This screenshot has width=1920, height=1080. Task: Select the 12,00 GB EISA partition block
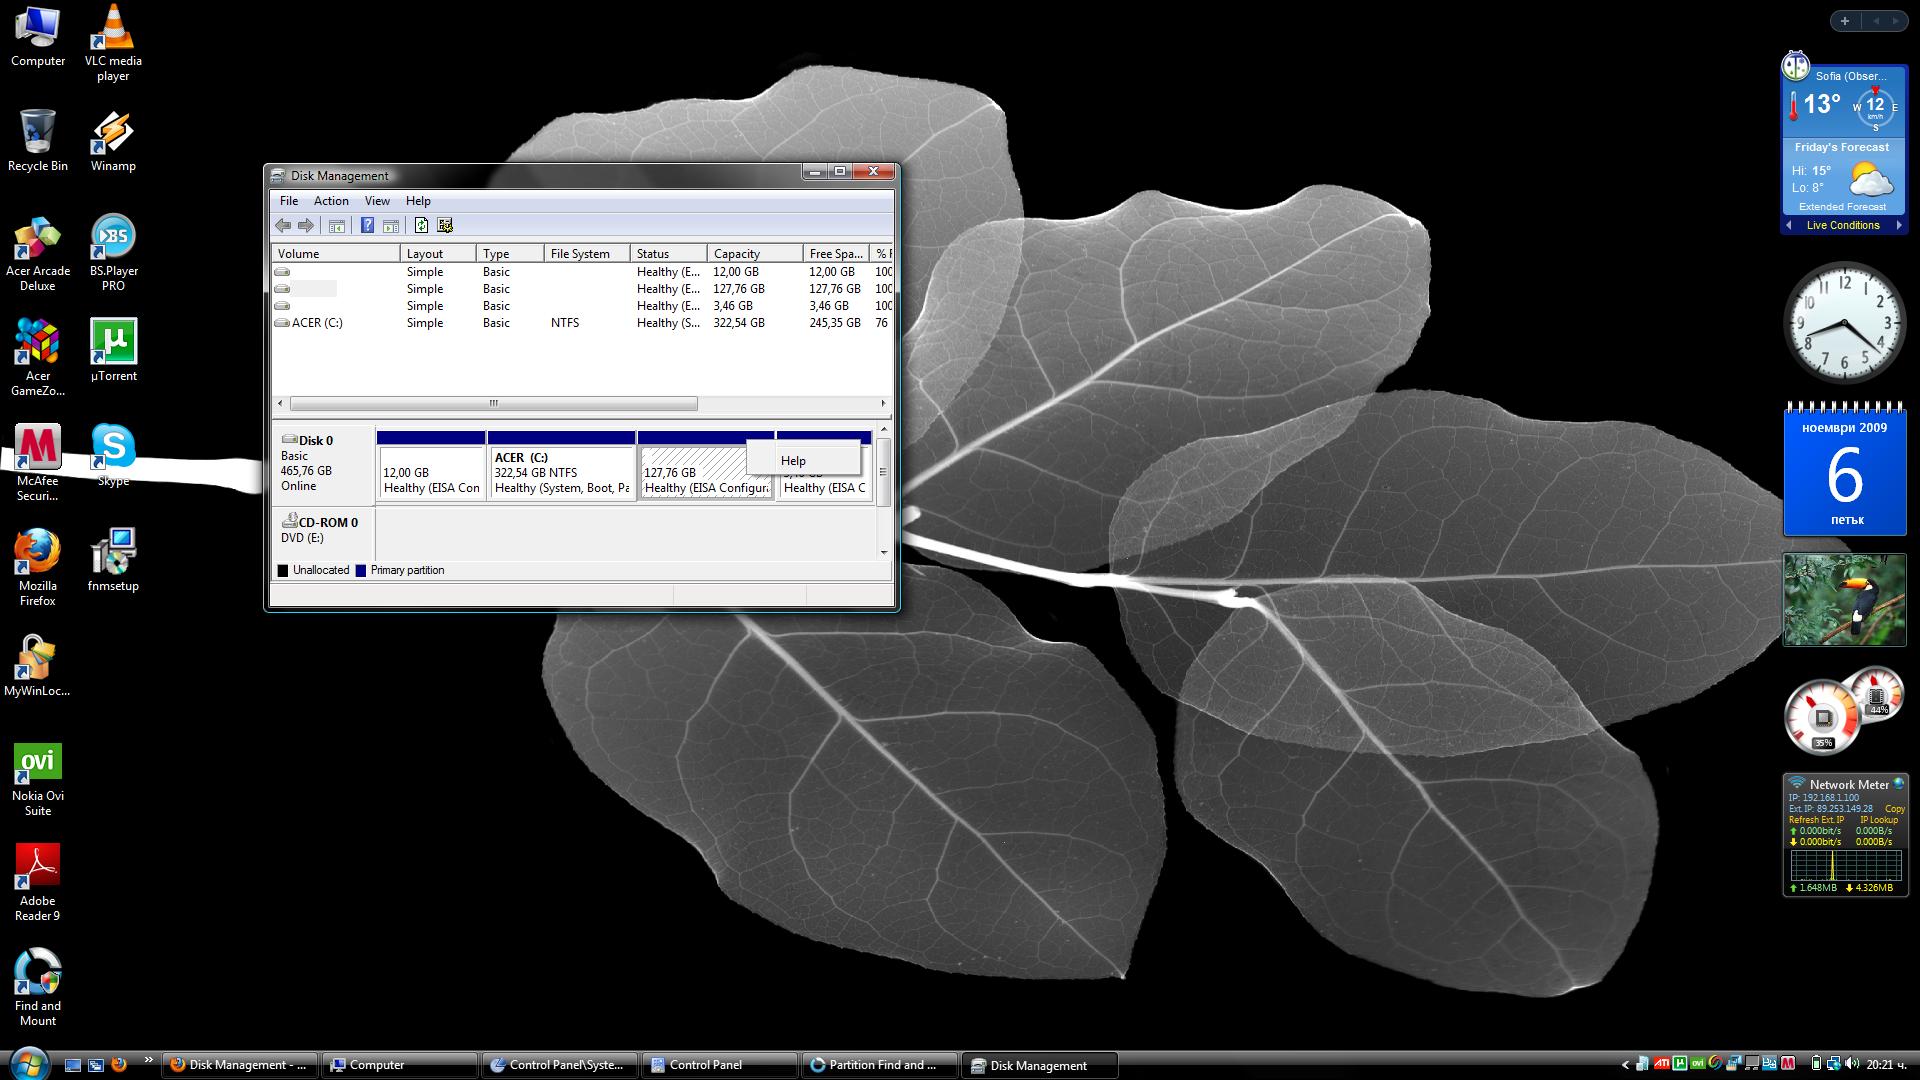[x=431, y=466]
